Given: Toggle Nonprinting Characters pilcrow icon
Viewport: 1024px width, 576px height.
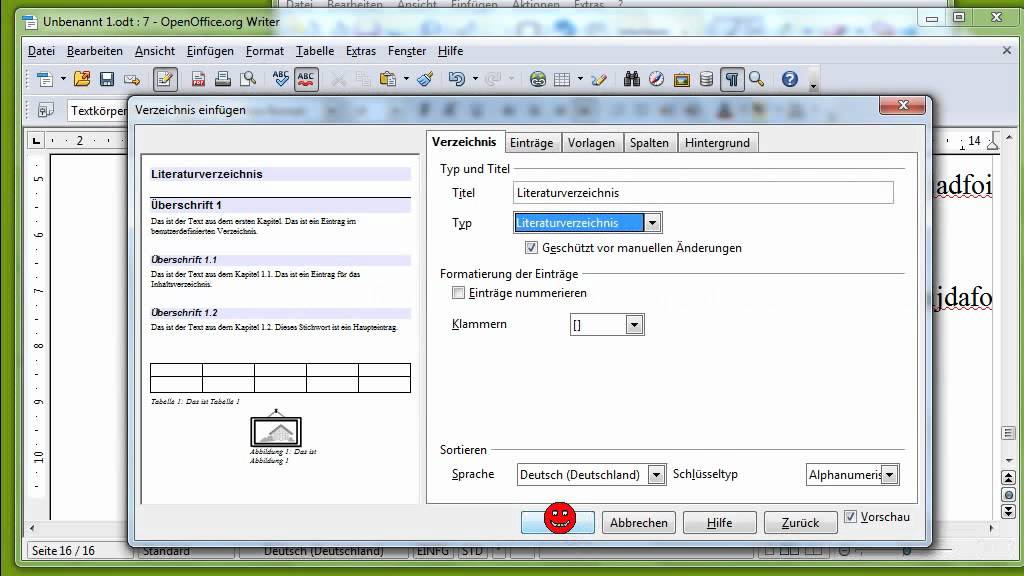Looking at the screenshot, I should point(732,80).
